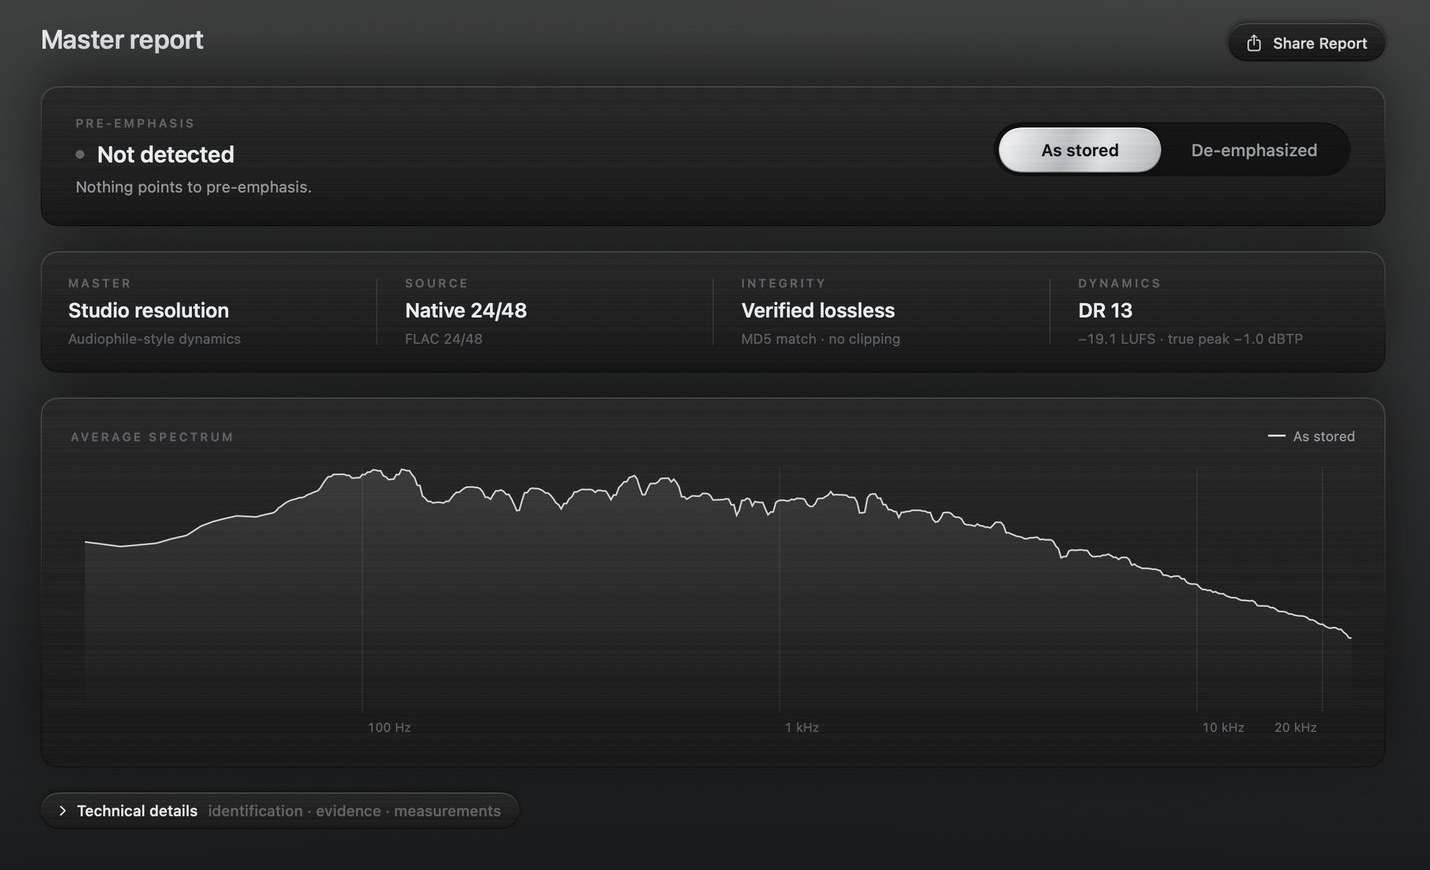1430x870 pixels.
Task: Click the 10 kHz axis label
Action: 1223,727
